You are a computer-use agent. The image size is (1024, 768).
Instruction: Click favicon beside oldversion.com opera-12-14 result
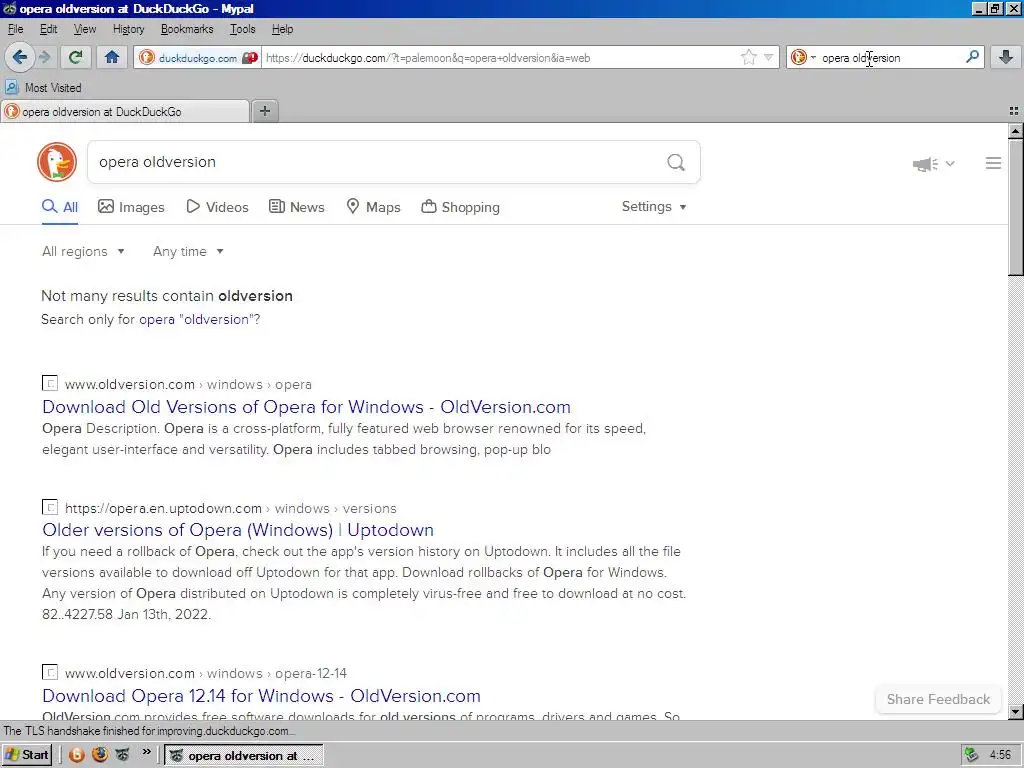pyautogui.click(x=50, y=672)
